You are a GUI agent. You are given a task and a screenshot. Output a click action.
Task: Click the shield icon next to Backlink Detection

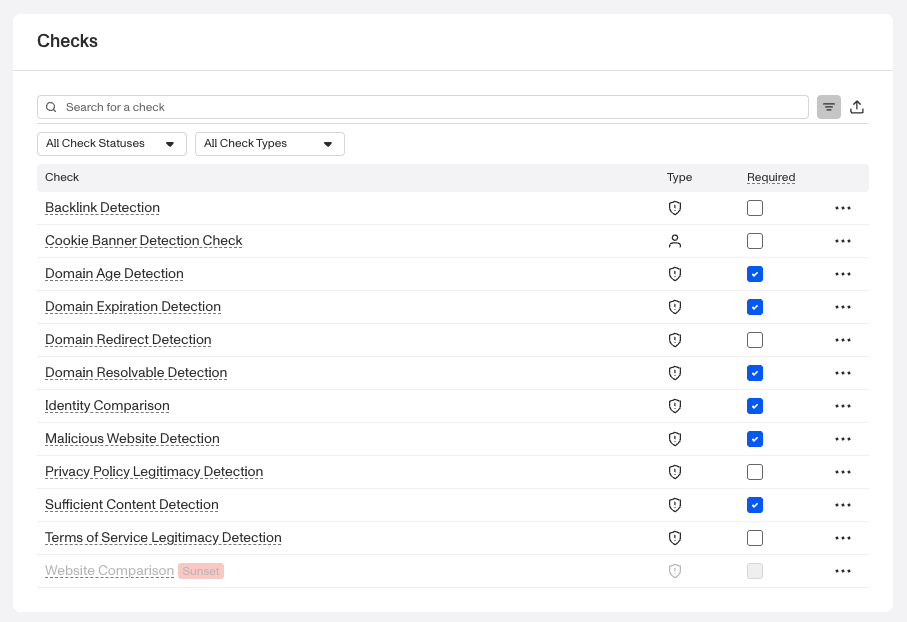(675, 208)
